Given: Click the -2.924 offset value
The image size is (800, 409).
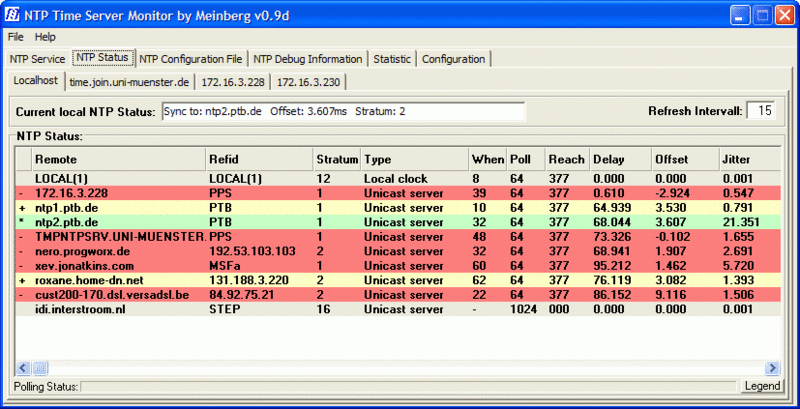Looking at the screenshot, I should pos(672,193).
